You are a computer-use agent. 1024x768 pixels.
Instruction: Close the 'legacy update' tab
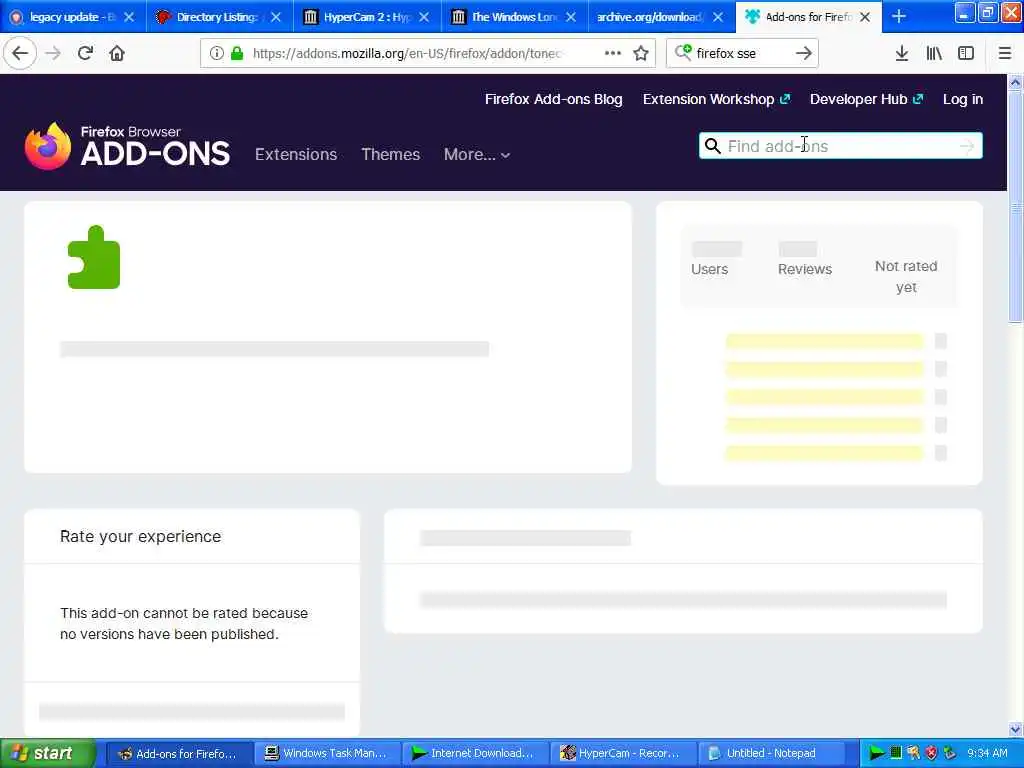[x=129, y=17]
